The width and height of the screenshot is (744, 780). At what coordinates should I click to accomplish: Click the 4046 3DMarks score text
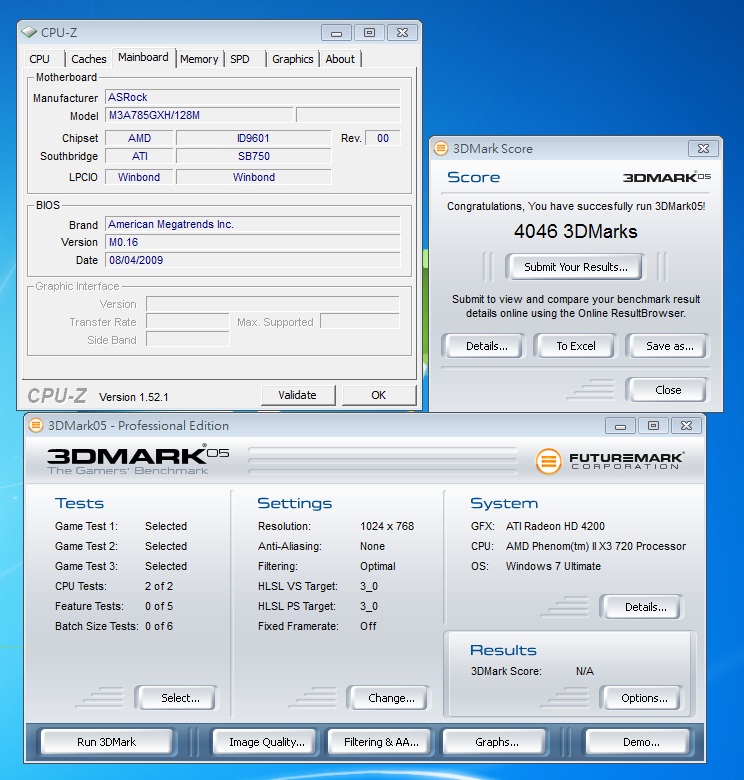pos(575,231)
